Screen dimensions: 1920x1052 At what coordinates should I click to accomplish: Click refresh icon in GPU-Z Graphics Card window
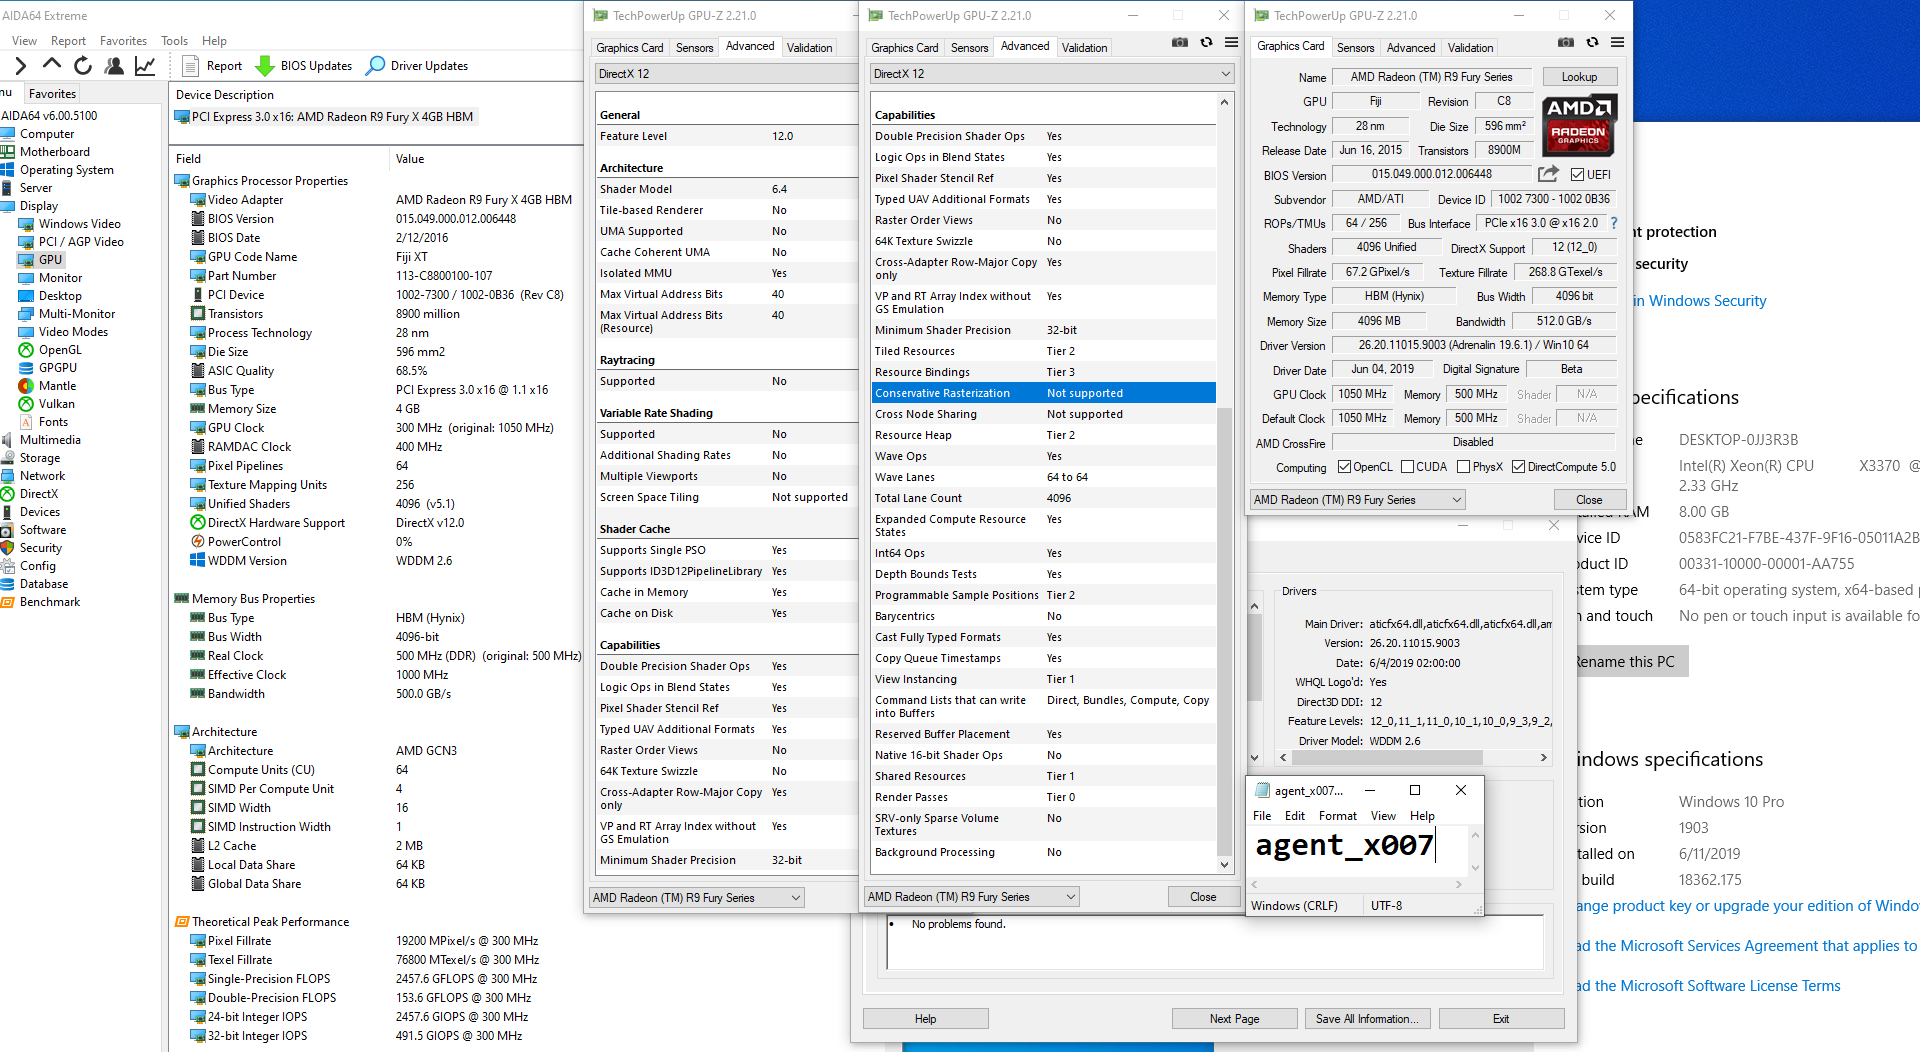(1592, 43)
